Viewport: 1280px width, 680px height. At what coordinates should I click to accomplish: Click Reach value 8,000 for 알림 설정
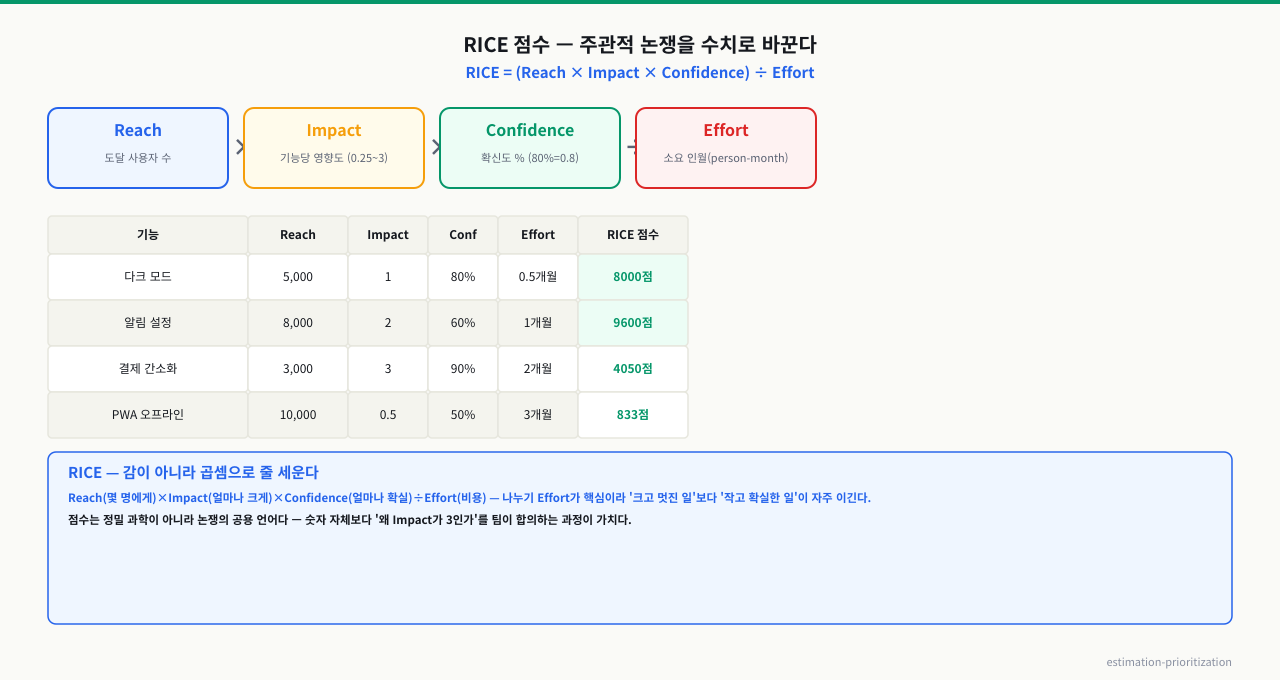298,323
